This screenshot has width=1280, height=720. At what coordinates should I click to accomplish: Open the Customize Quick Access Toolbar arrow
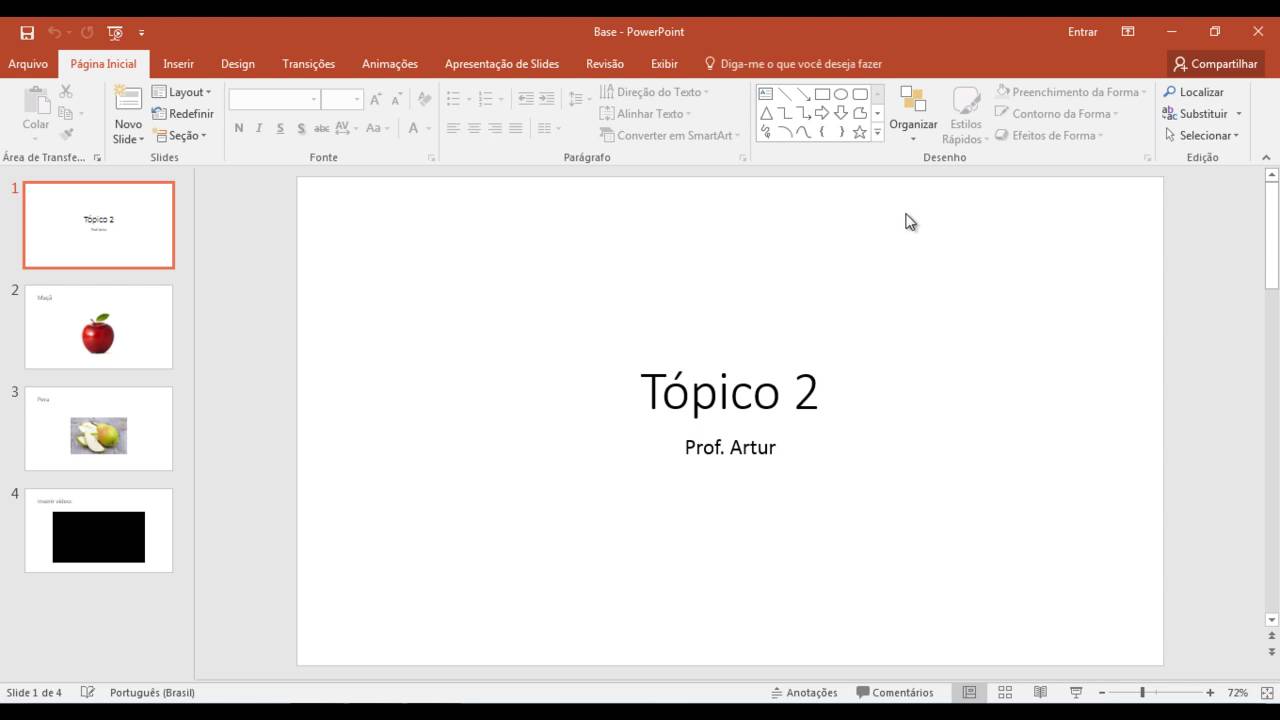(141, 33)
